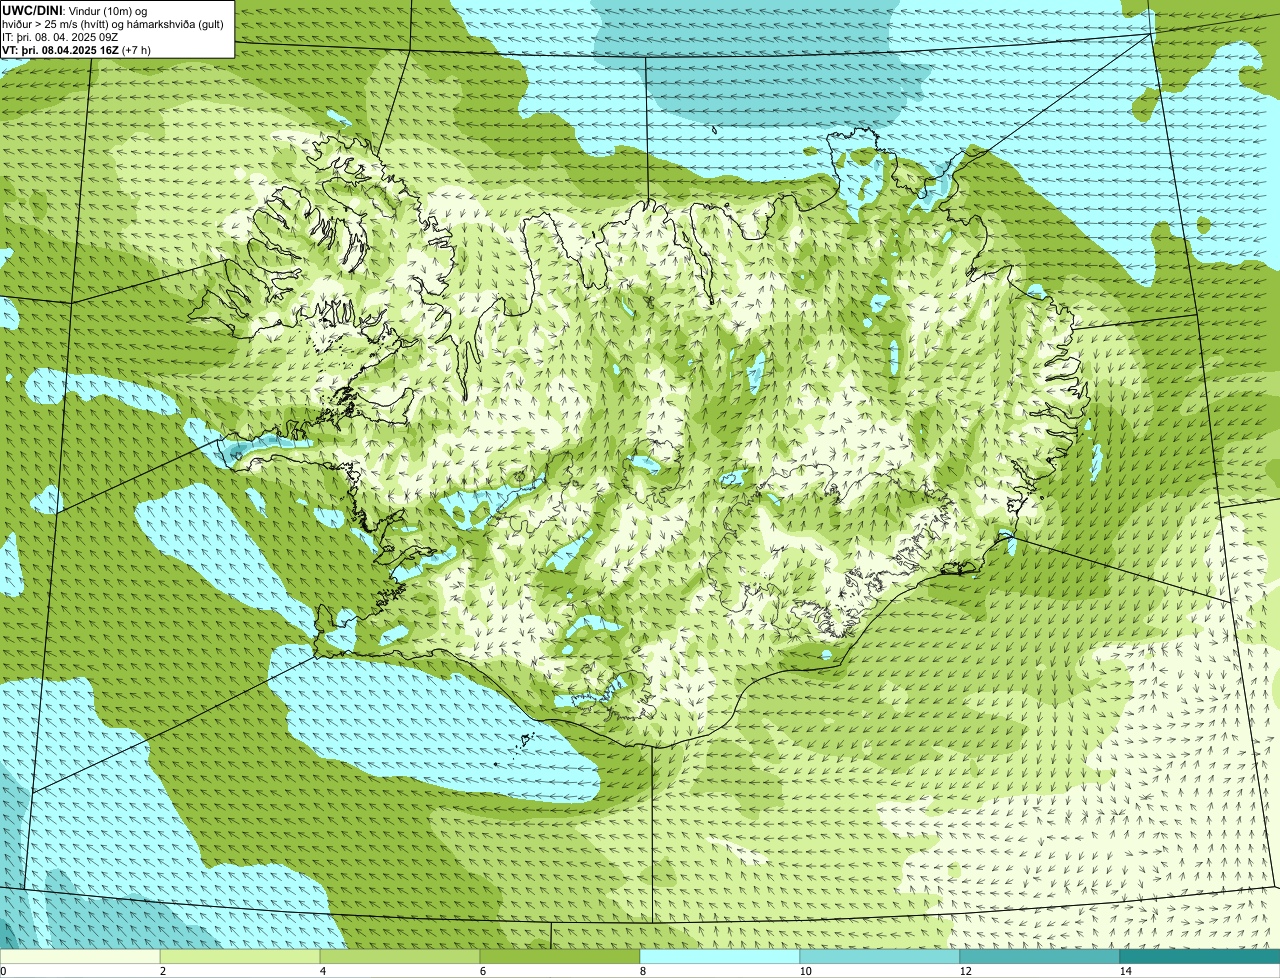The width and height of the screenshot is (1280, 978).
Task: Pick the dark green 6–8 m/s color band
Action: click(x=560, y=957)
